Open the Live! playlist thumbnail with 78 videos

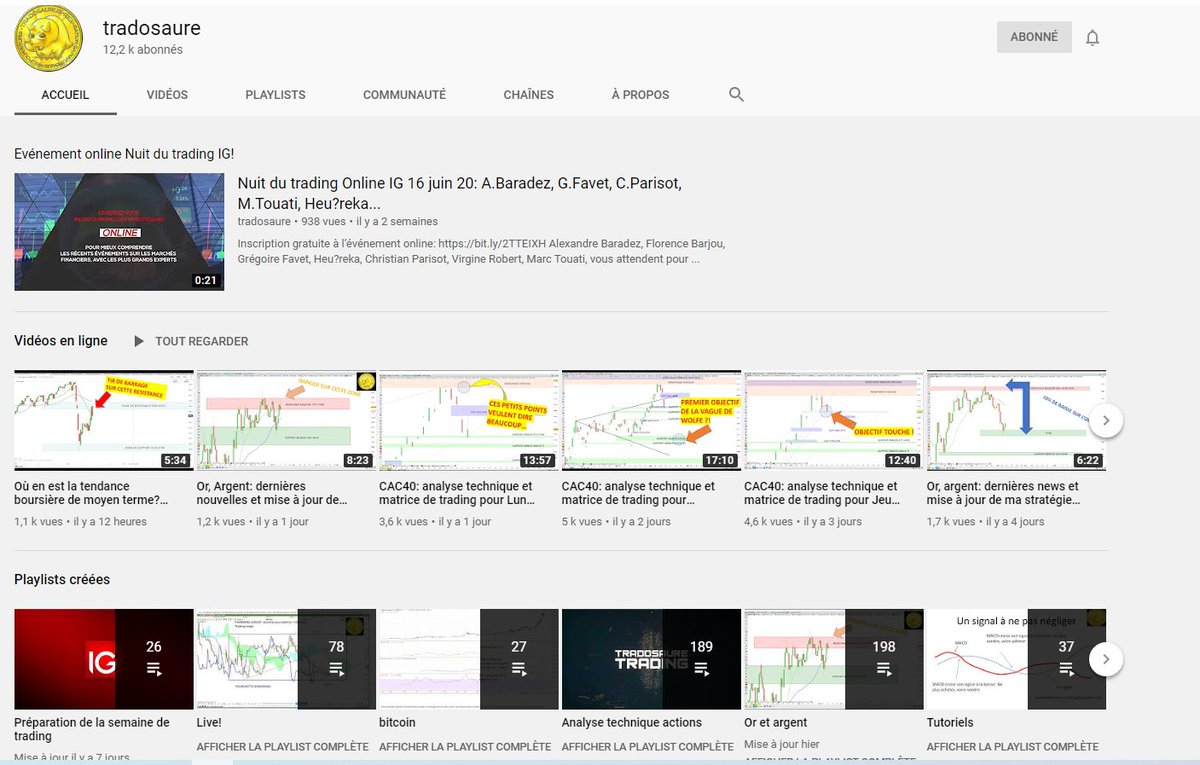pos(286,659)
